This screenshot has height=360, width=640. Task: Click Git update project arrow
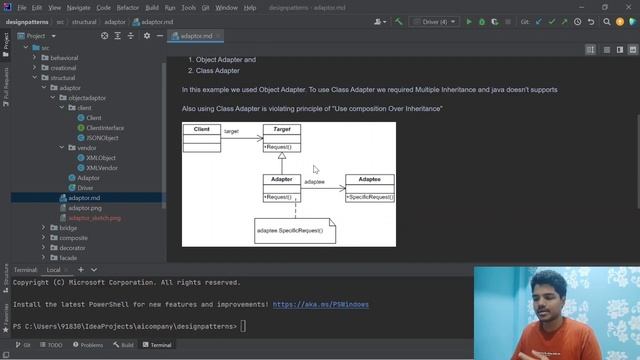coord(539,22)
